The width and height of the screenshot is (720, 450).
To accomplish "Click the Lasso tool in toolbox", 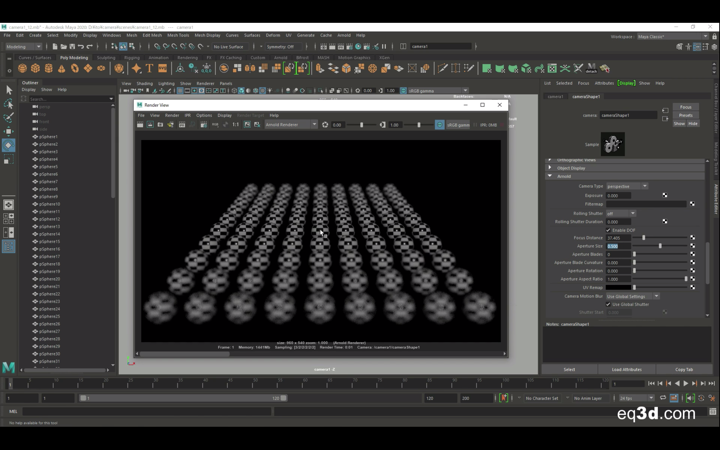I will click(x=9, y=104).
